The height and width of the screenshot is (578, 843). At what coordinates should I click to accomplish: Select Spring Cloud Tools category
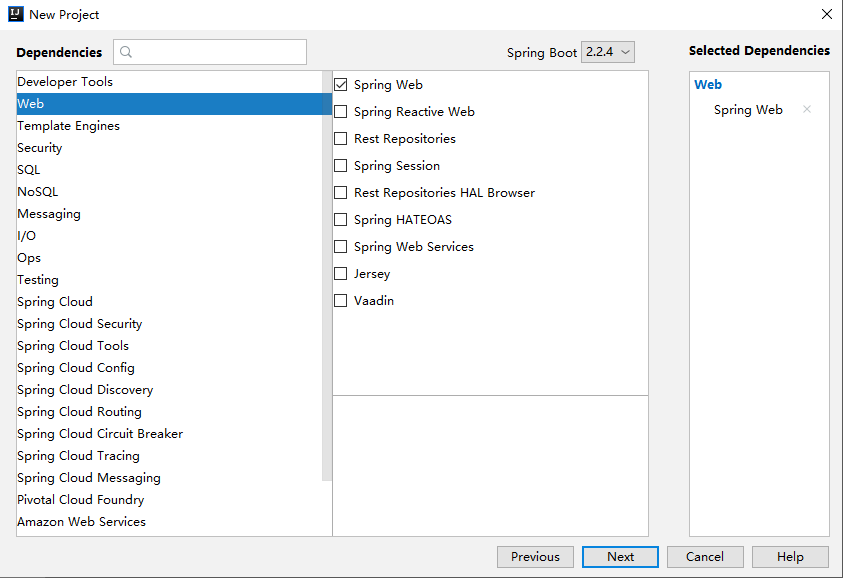(x=169, y=346)
